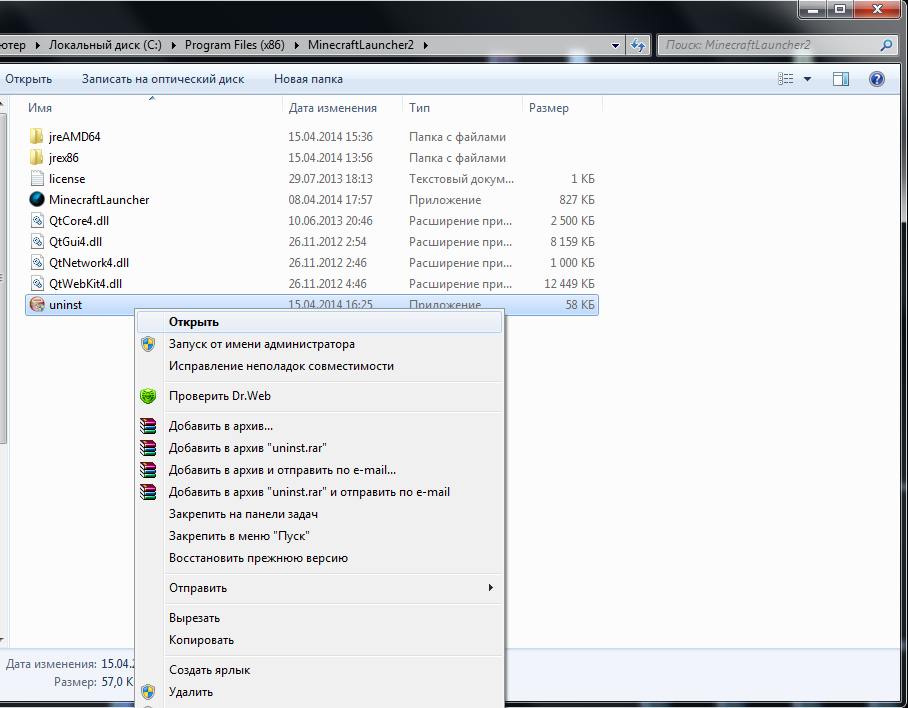
Task: Click Новая папка toolbar button
Action: click(x=308, y=79)
